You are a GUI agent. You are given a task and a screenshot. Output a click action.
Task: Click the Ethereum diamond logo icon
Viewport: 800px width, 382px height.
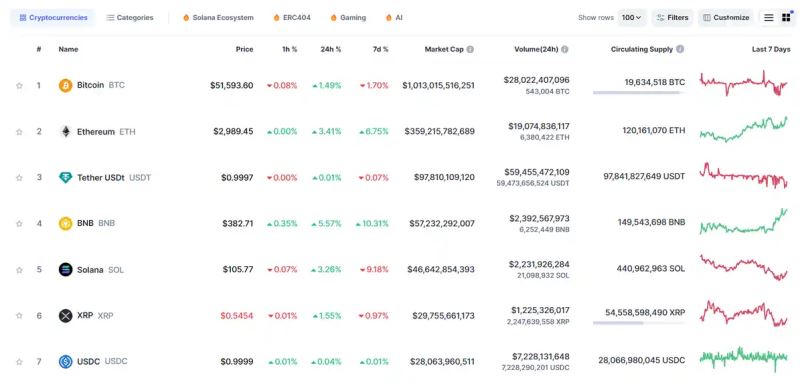coord(65,132)
